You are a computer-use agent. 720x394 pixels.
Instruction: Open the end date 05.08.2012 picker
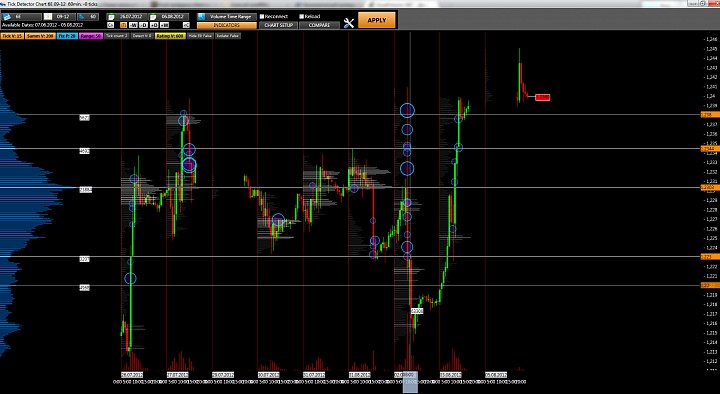point(169,17)
